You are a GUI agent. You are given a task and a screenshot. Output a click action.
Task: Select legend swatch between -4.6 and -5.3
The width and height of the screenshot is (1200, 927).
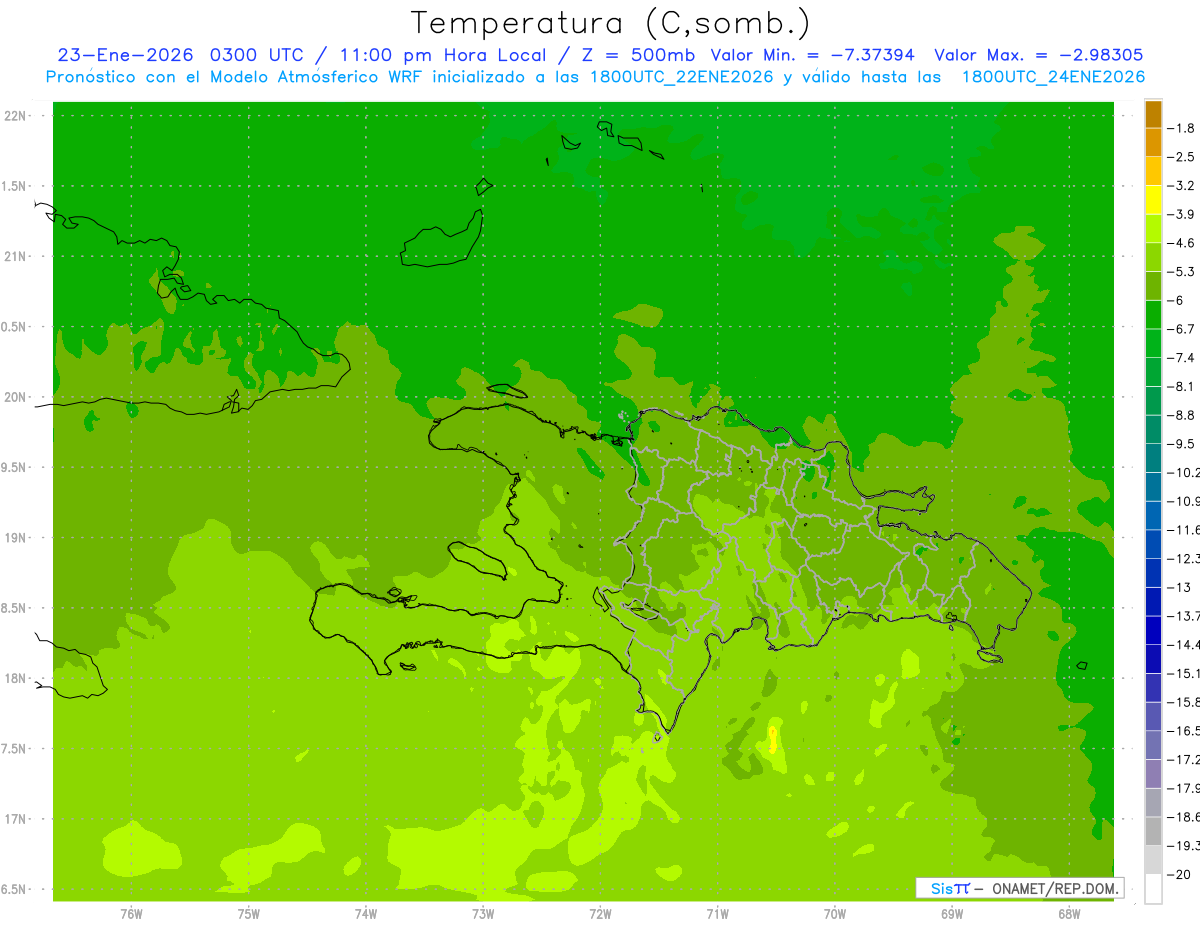coord(1153,258)
